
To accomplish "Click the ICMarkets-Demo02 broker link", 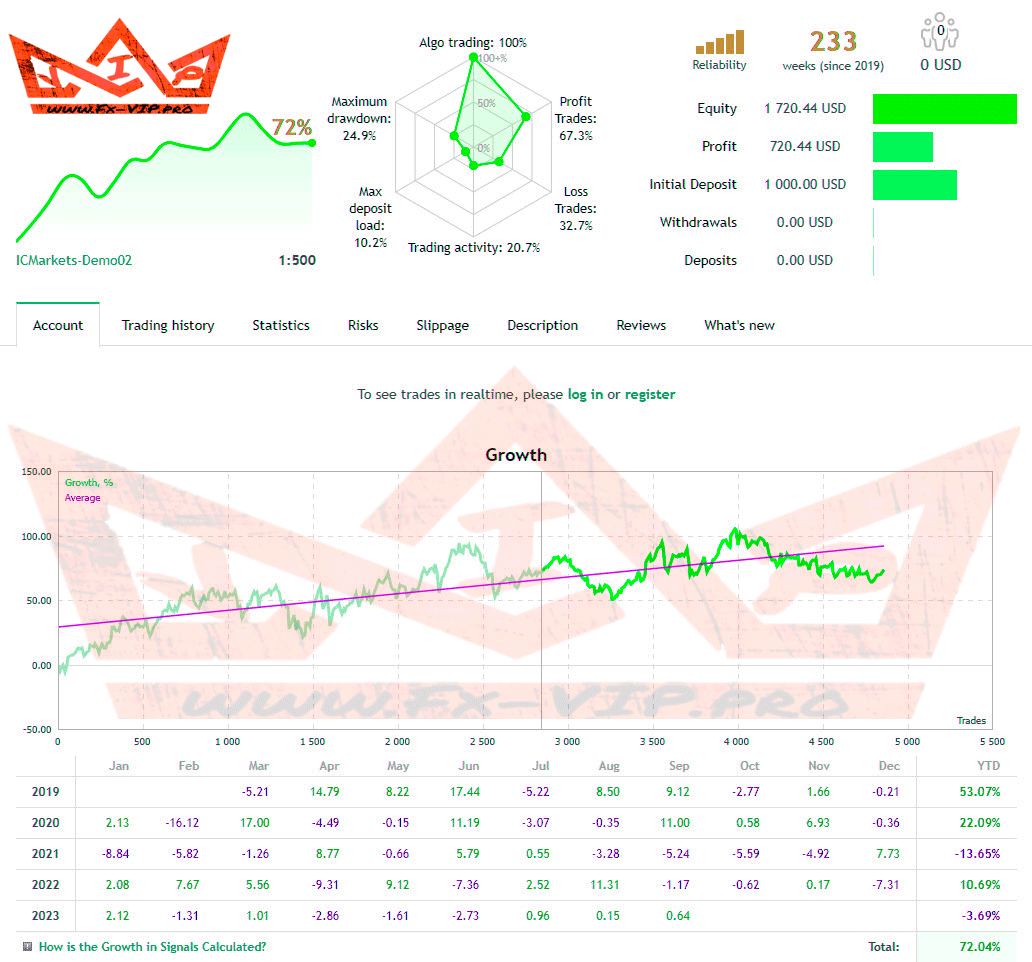I will click(x=74, y=260).
